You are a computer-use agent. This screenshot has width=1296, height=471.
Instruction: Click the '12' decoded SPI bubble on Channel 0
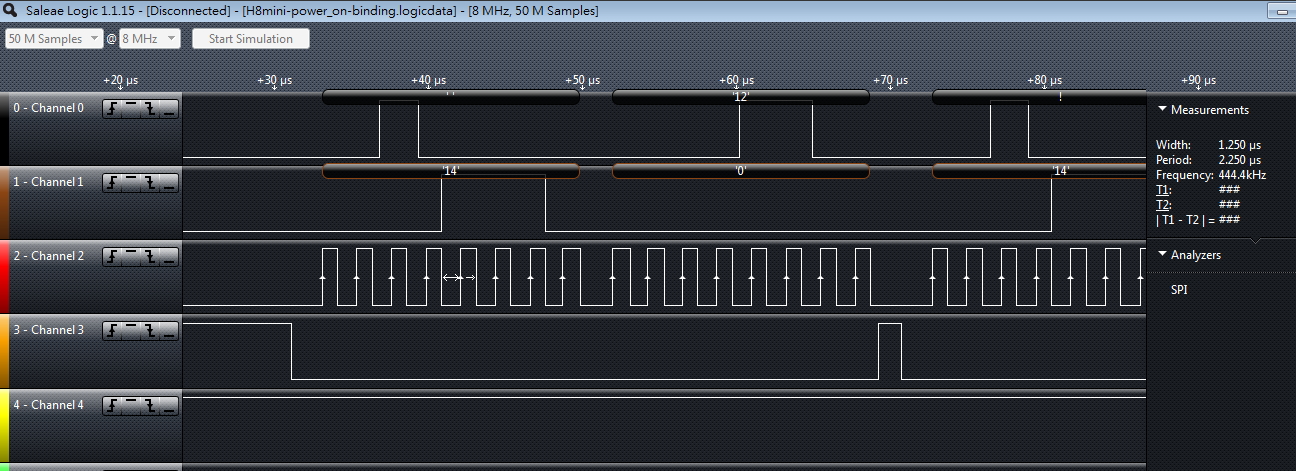click(740, 97)
